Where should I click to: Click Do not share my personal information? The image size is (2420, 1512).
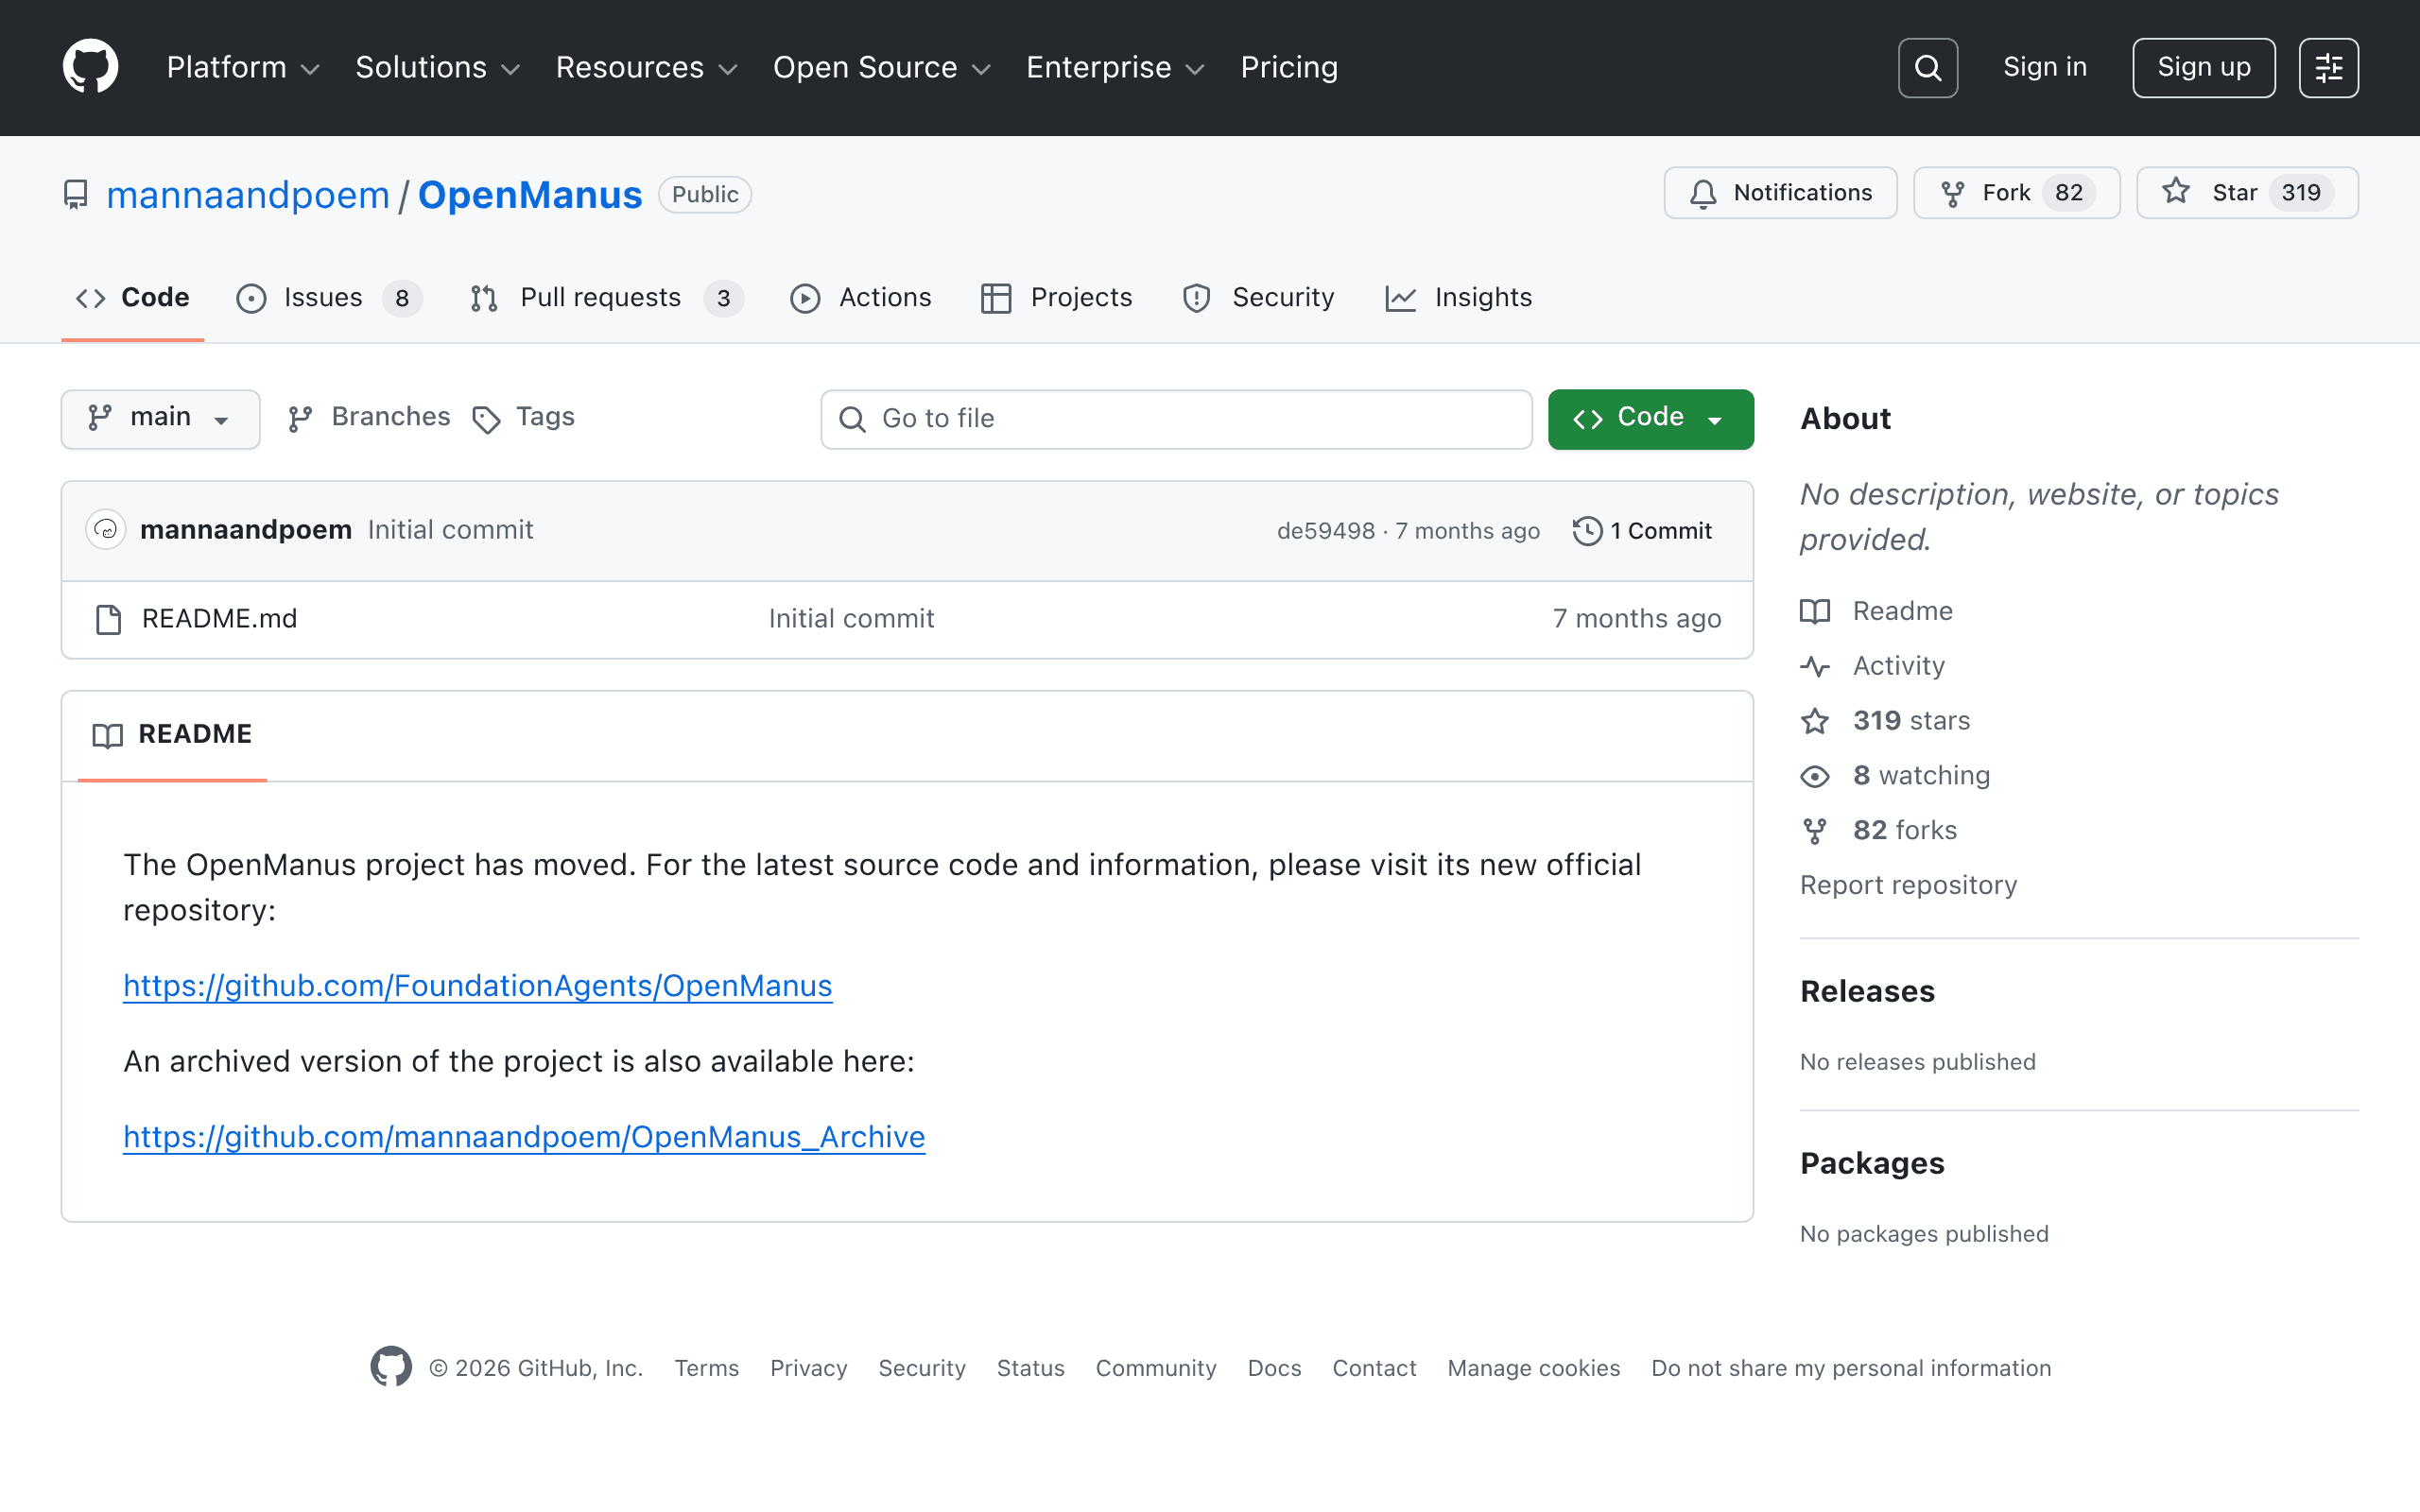(x=1851, y=1368)
